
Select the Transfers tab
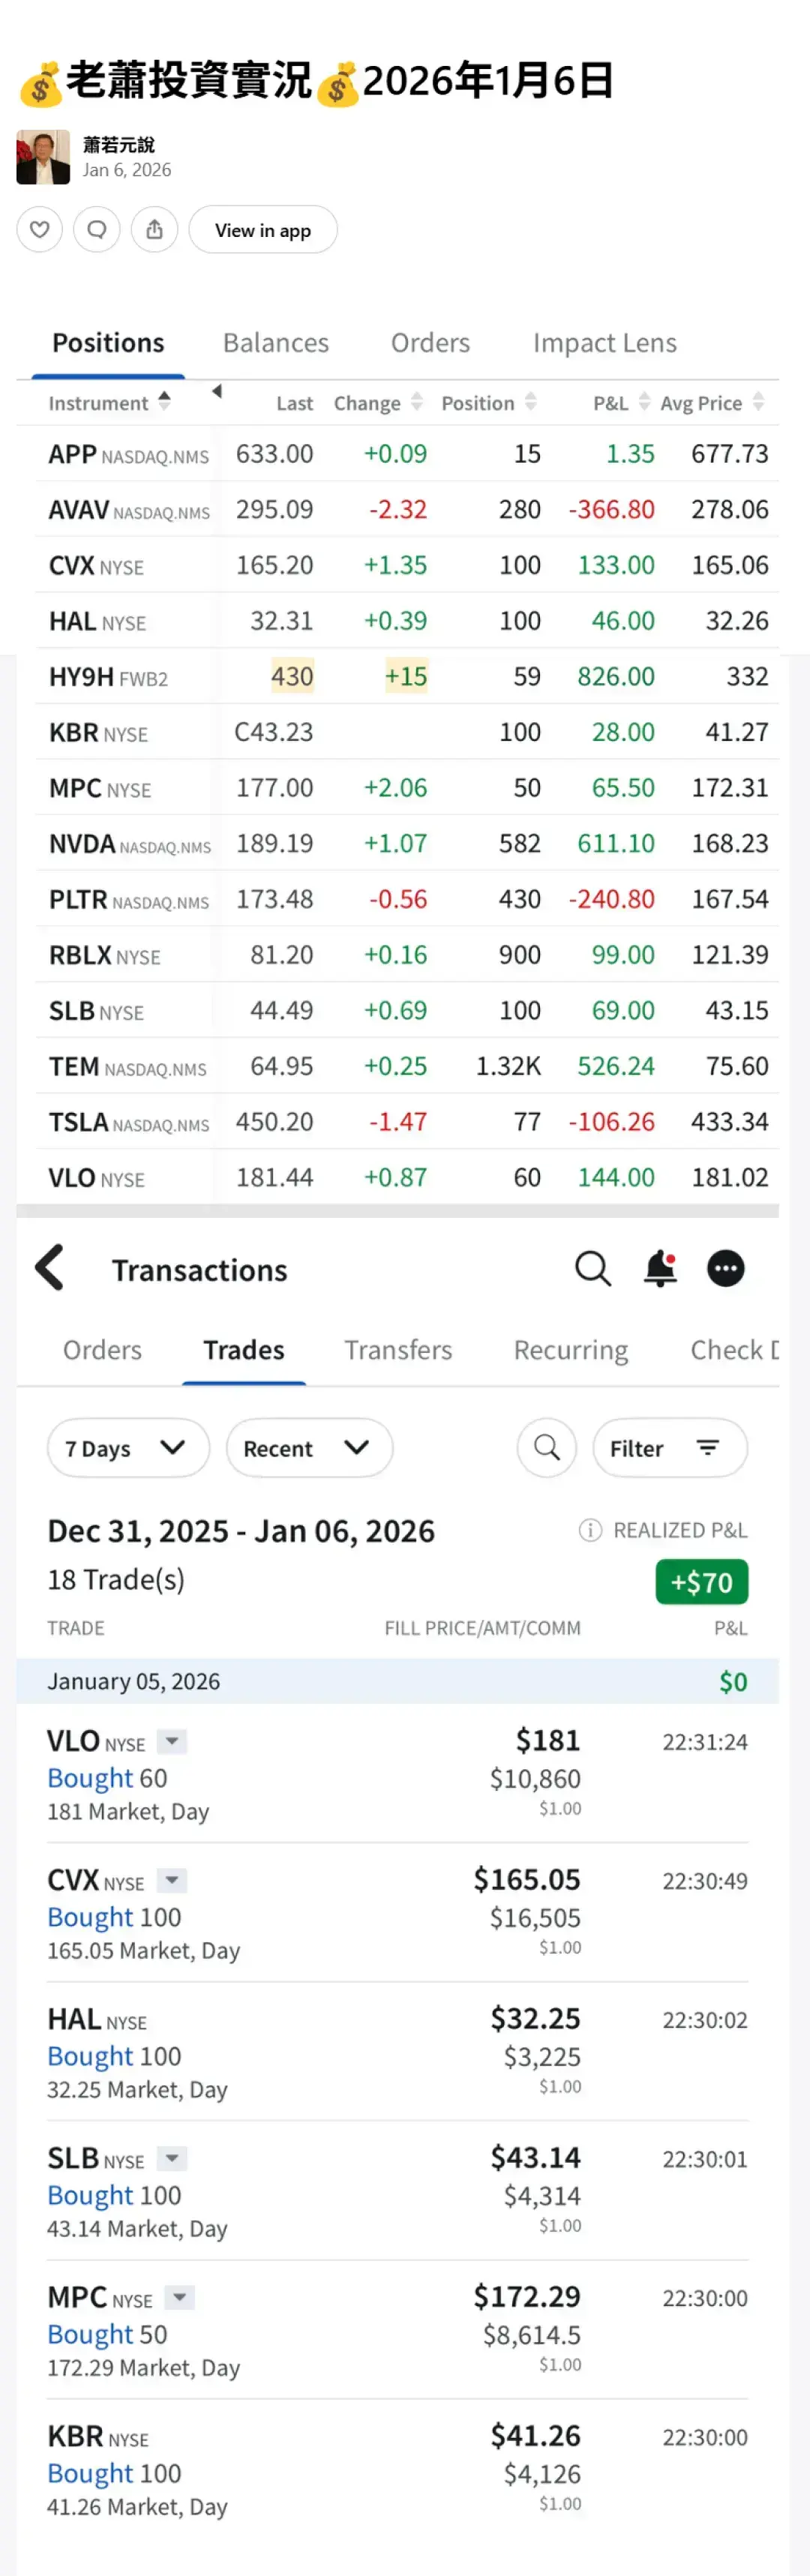click(x=398, y=1350)
